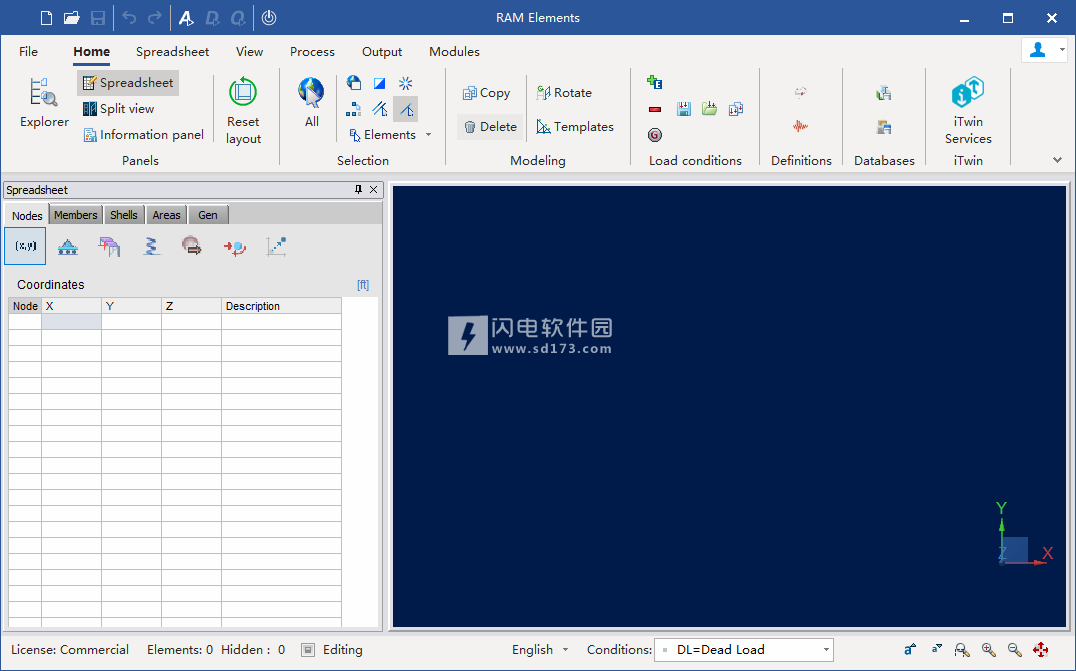This screenshot has width=1076, height=671.
Task: Switch to the View ribbon tab
Action: click(249, 51)
